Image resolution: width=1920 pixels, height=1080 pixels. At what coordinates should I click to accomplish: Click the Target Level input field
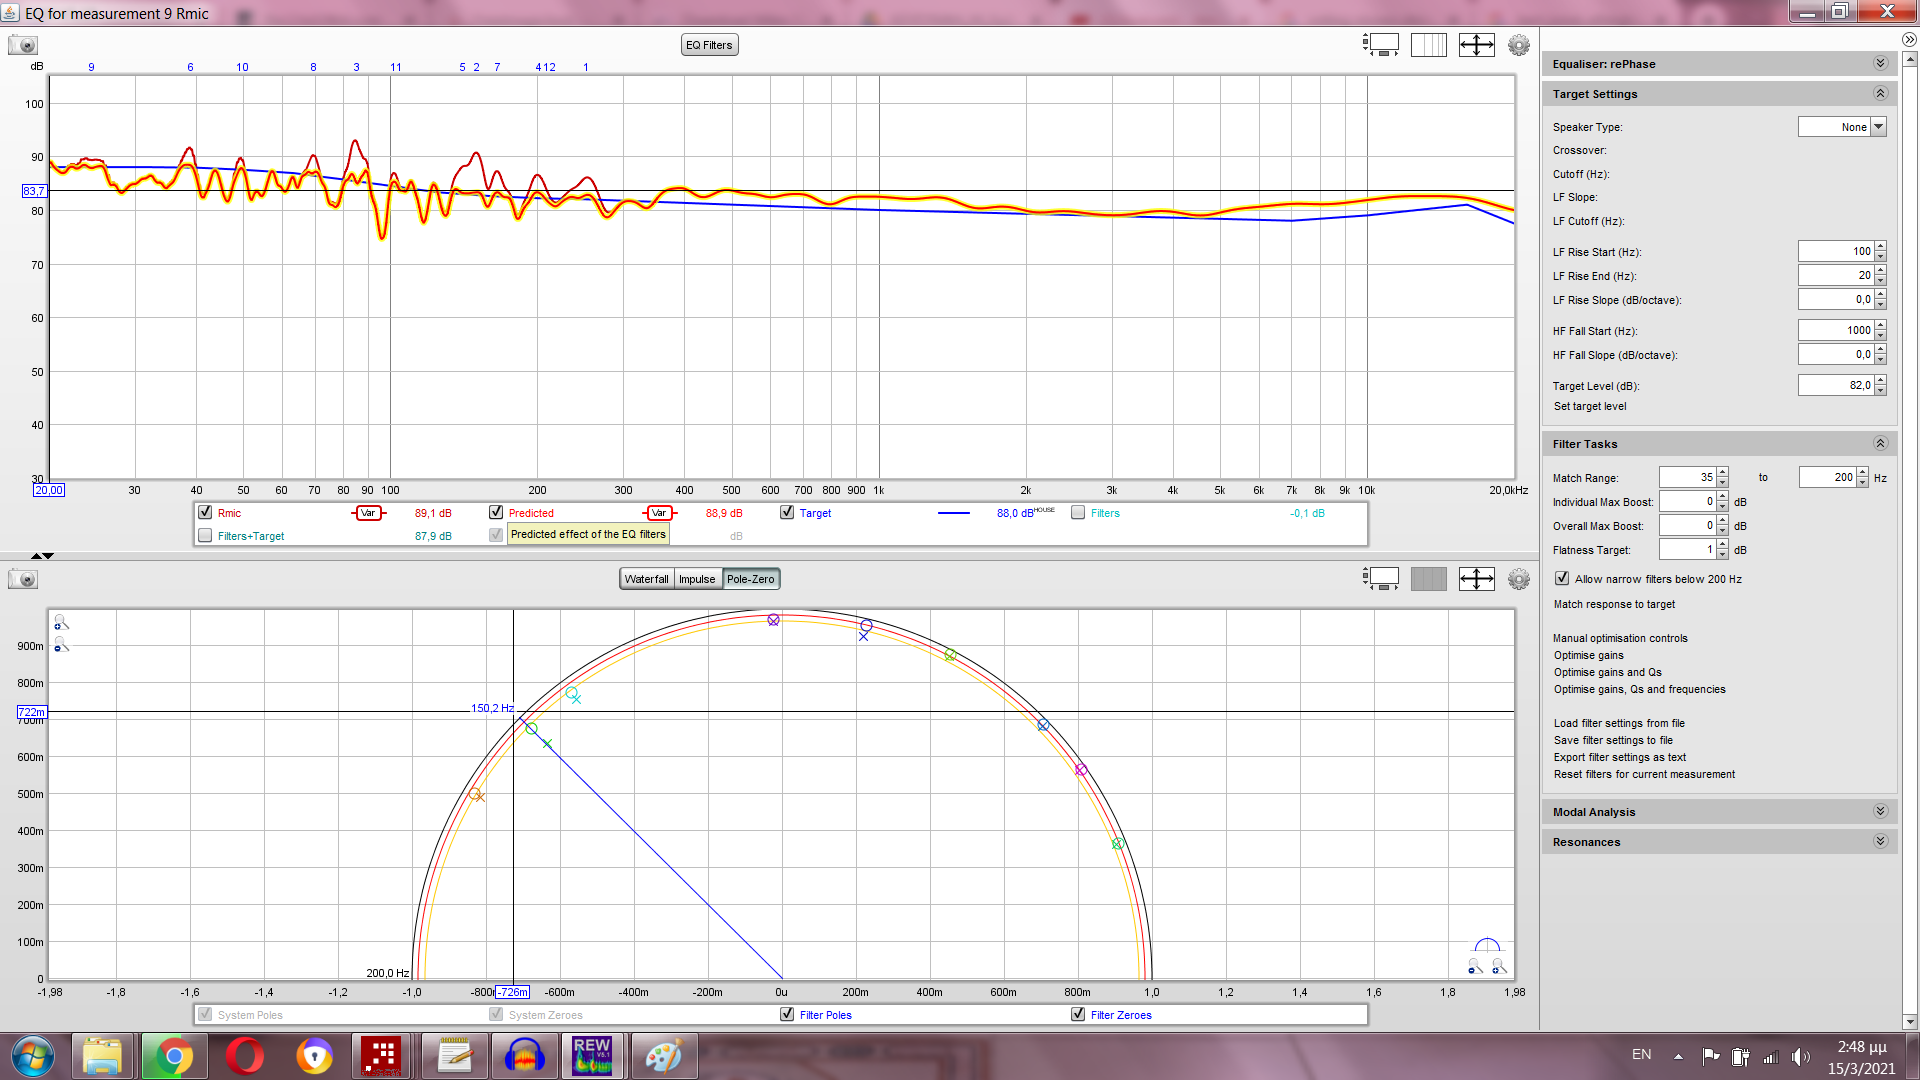1835,385
